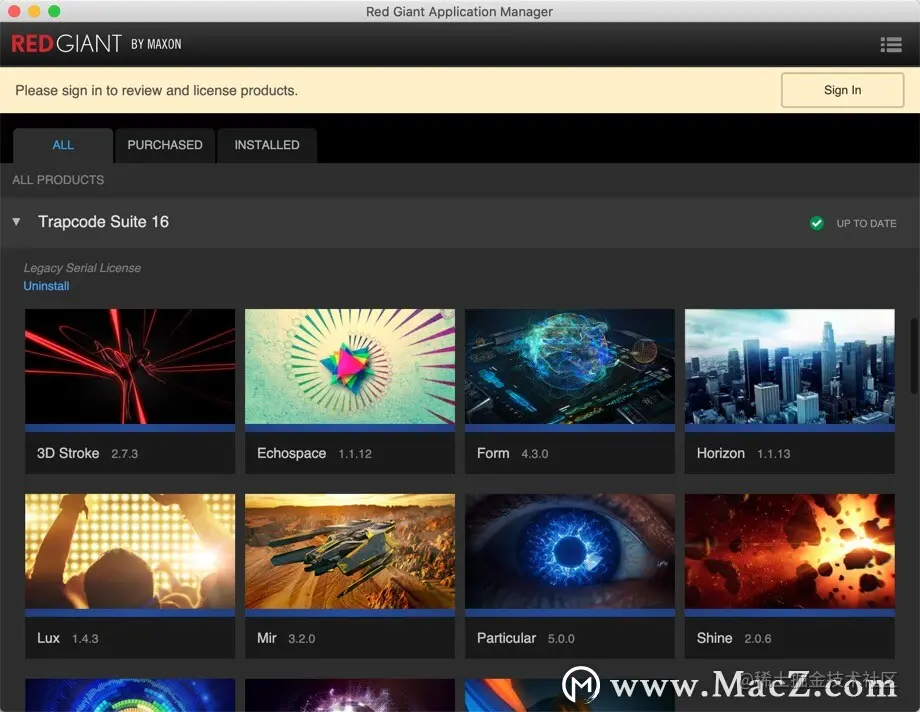Click the Particular product name
This screenshot has width=920, height=712.
506,638
